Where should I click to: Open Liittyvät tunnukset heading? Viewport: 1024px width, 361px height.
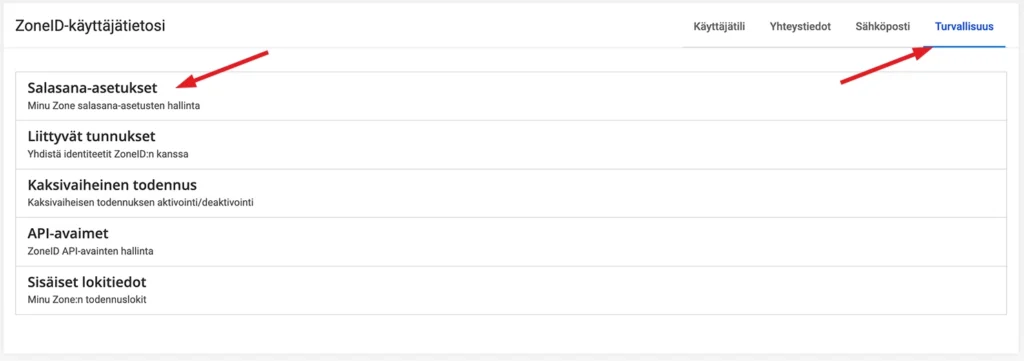point(91,136)
